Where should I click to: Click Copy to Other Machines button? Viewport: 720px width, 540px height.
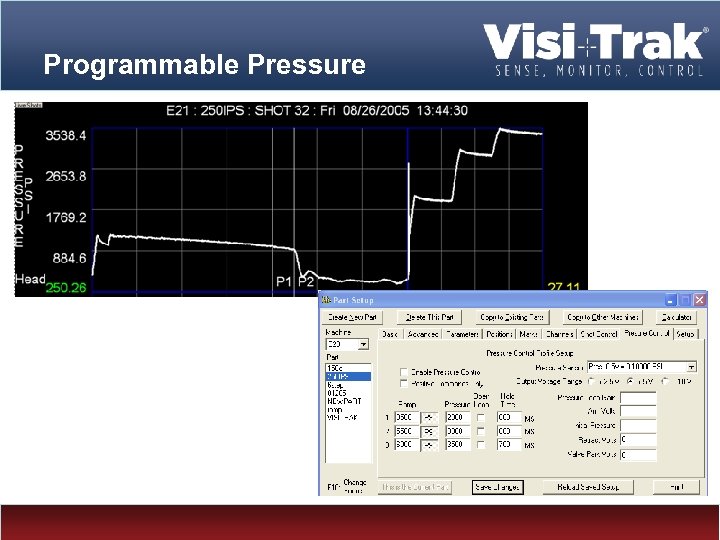click(602, 317)
